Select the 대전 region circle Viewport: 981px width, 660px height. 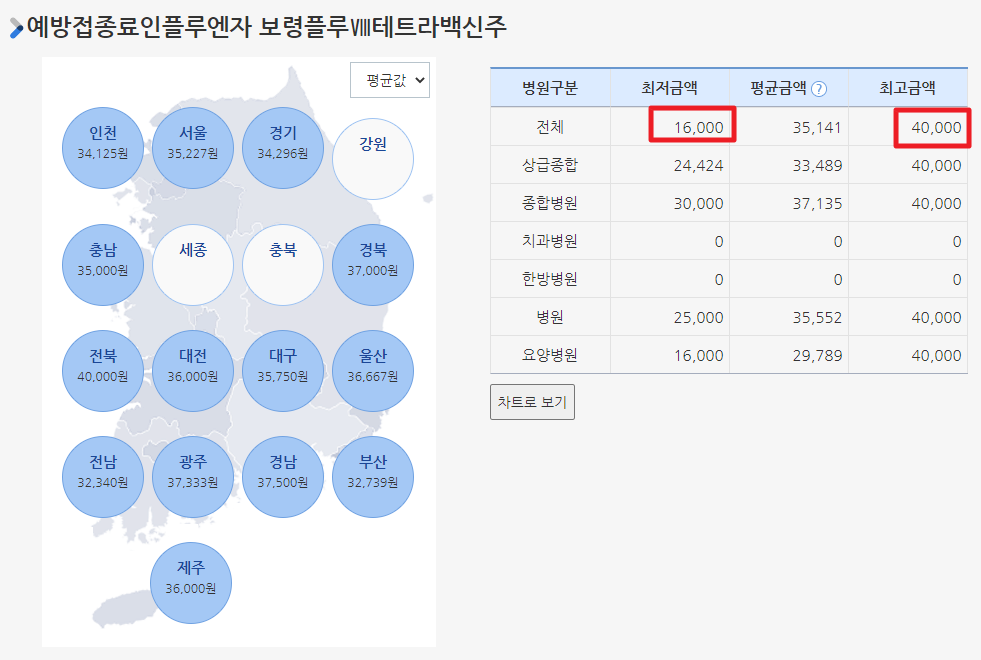[x=193, y=370]
